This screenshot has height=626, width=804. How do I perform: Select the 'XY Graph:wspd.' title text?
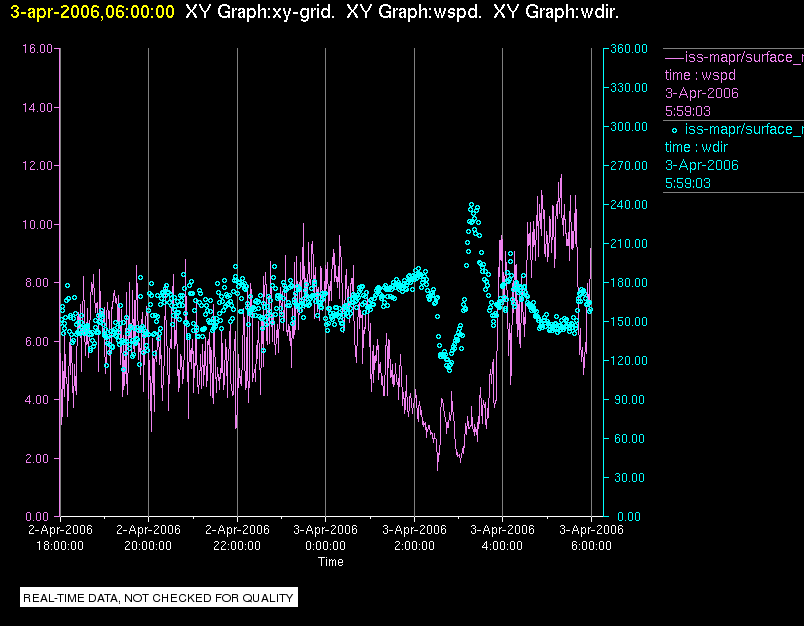click(x=414, y=12)
